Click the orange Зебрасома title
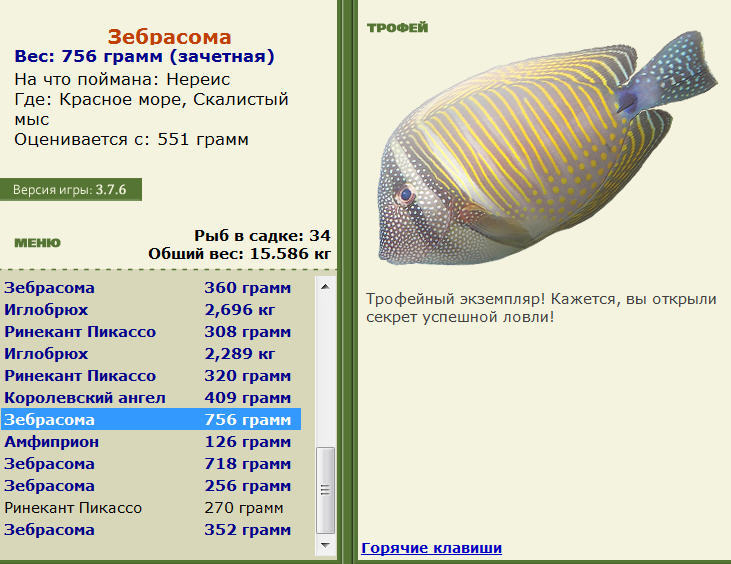This screenshot has width=731, height=564. pos(169,37)
